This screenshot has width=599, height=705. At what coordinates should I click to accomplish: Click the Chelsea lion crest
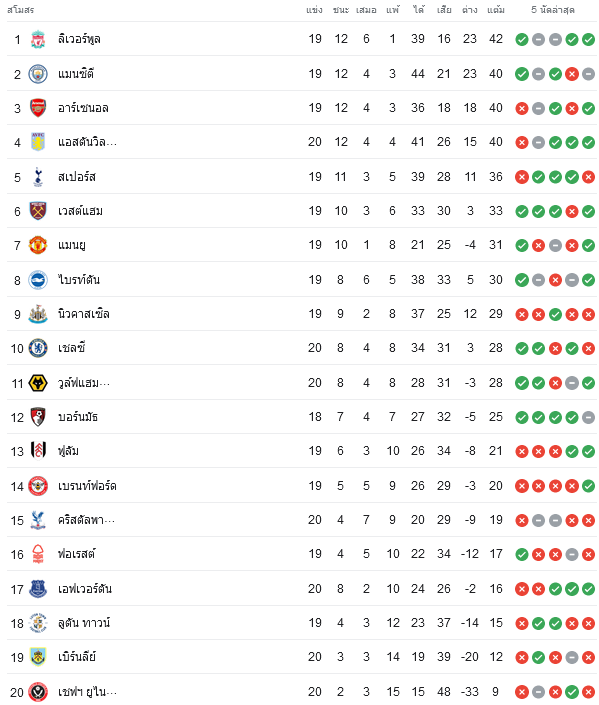38,348
